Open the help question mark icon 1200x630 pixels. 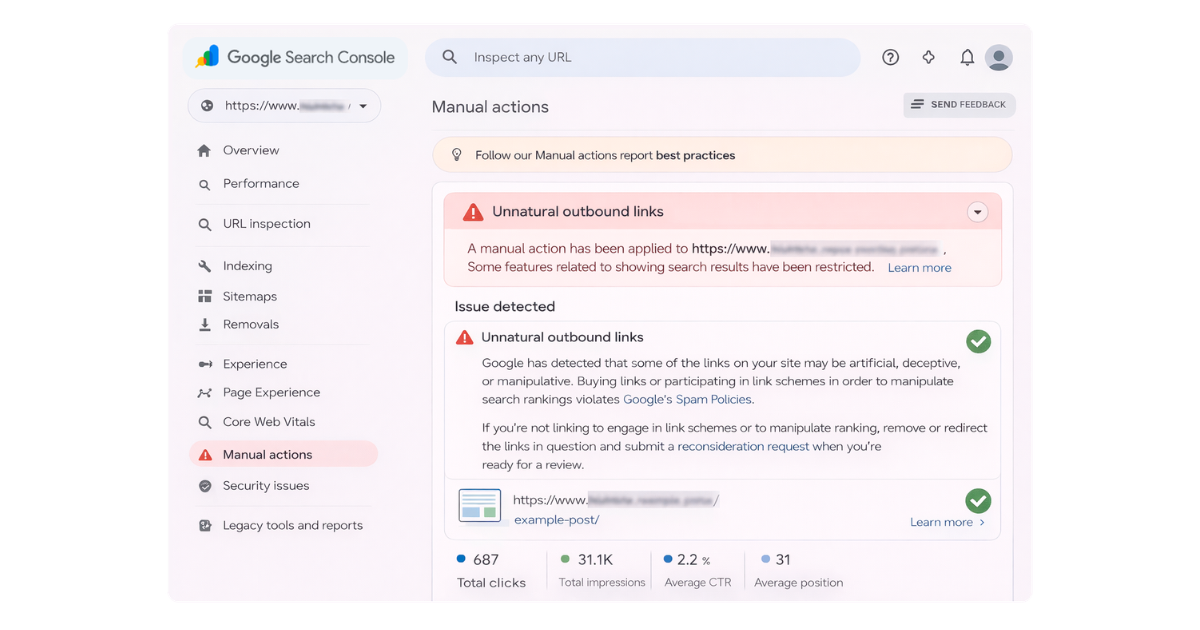[x=890, y=57]
